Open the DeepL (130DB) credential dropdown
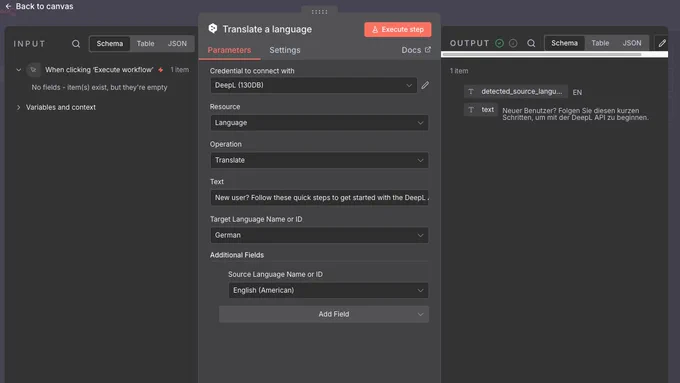680x383 pixels. (x=314, y=85)
